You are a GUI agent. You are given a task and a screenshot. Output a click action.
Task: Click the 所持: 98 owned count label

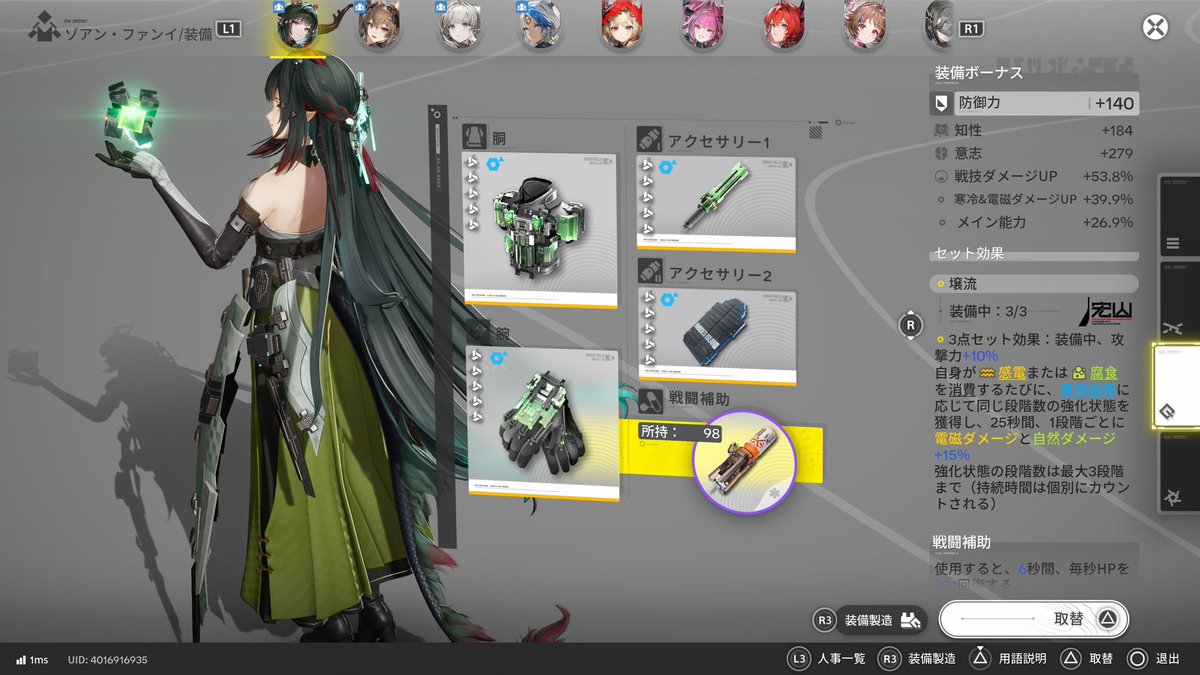point(680,432)
